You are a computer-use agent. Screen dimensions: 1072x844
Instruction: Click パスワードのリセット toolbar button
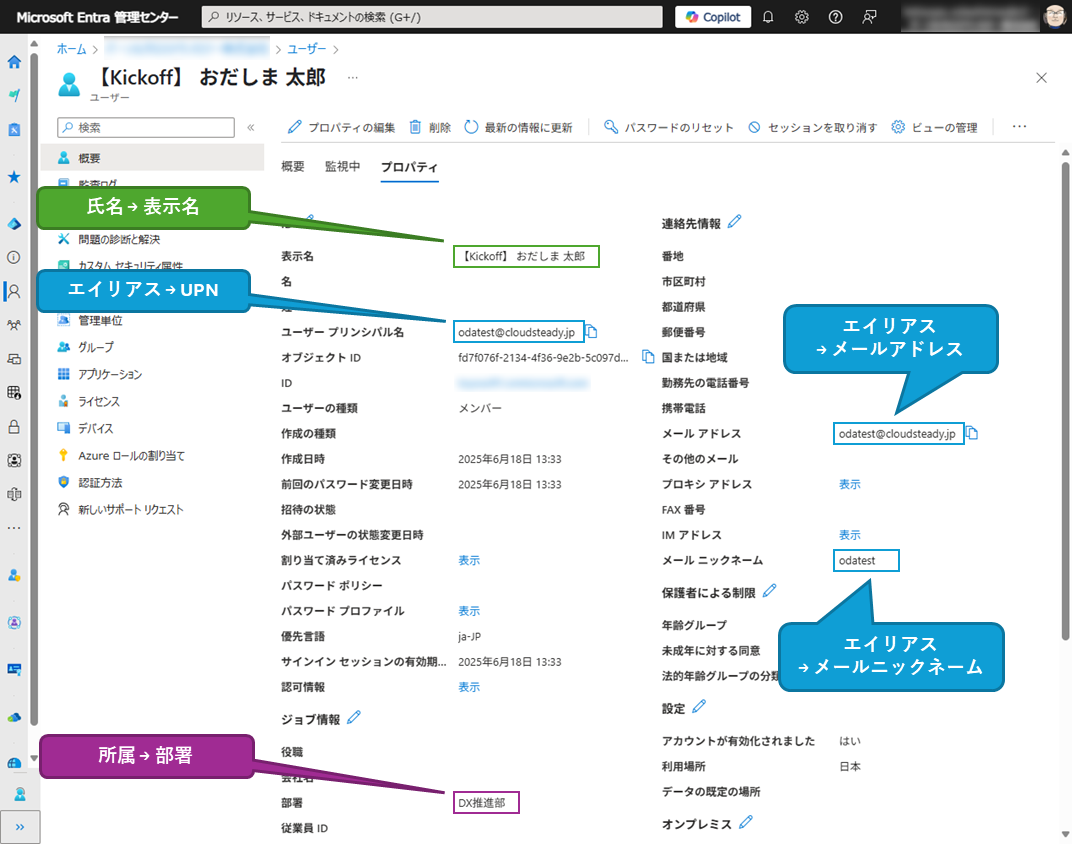pos(669,127)
